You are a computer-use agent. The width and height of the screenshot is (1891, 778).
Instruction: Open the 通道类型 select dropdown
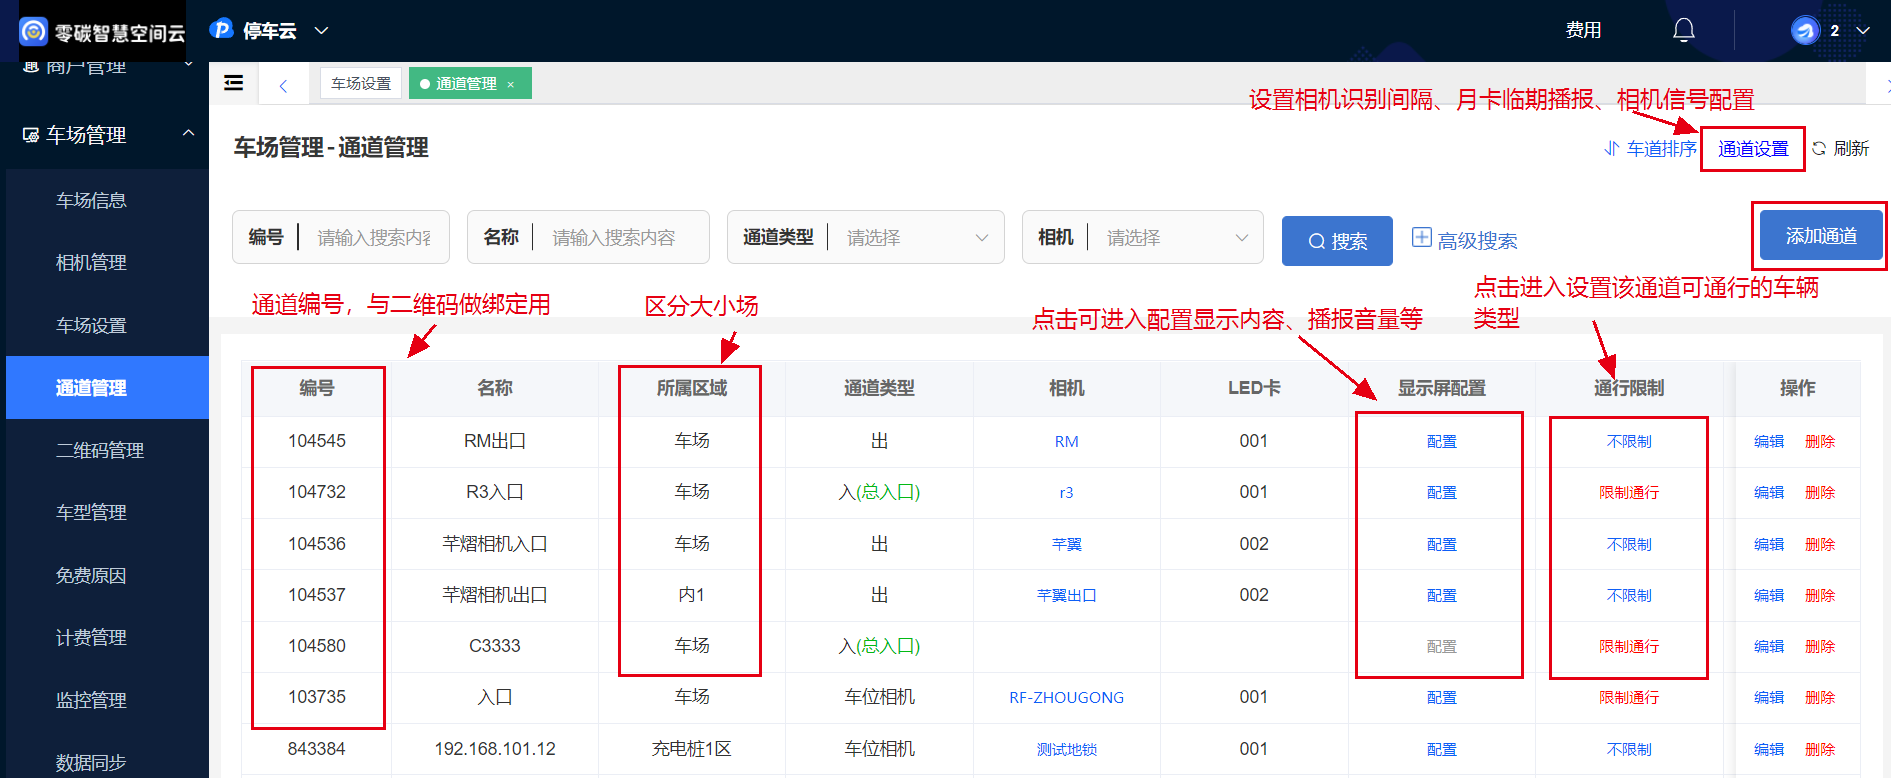pyautogui.click(x=866, y=237)
